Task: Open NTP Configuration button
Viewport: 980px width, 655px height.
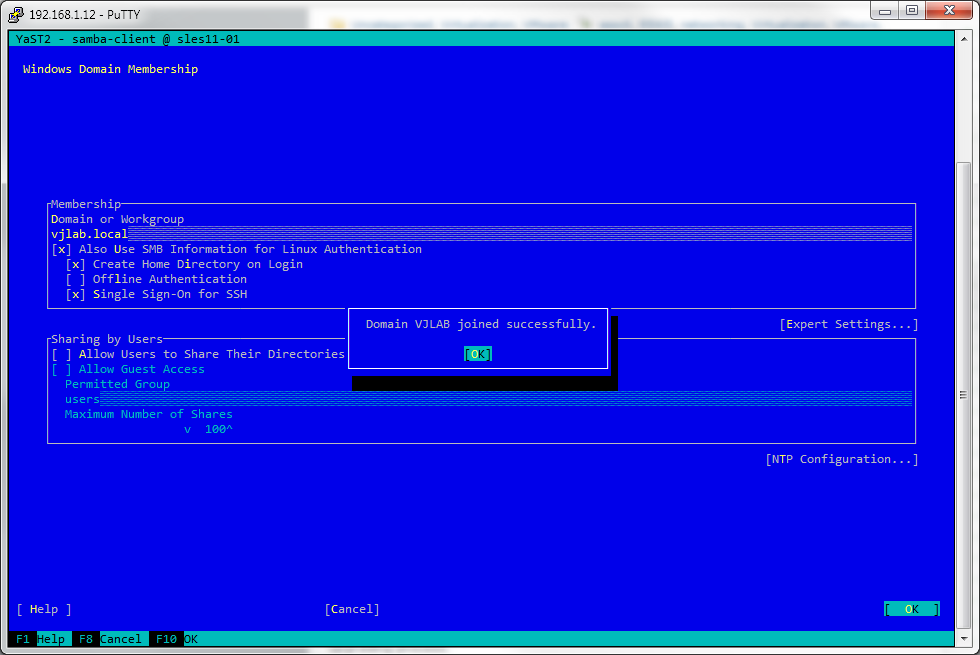Action: coord(841,459)
